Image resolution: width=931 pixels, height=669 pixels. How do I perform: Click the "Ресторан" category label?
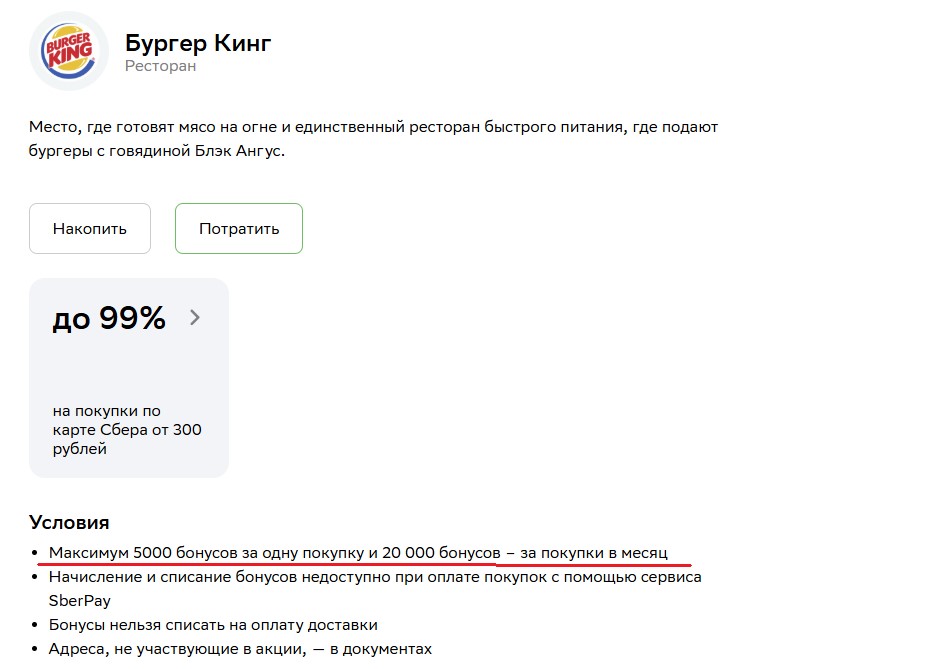(160, 66)
